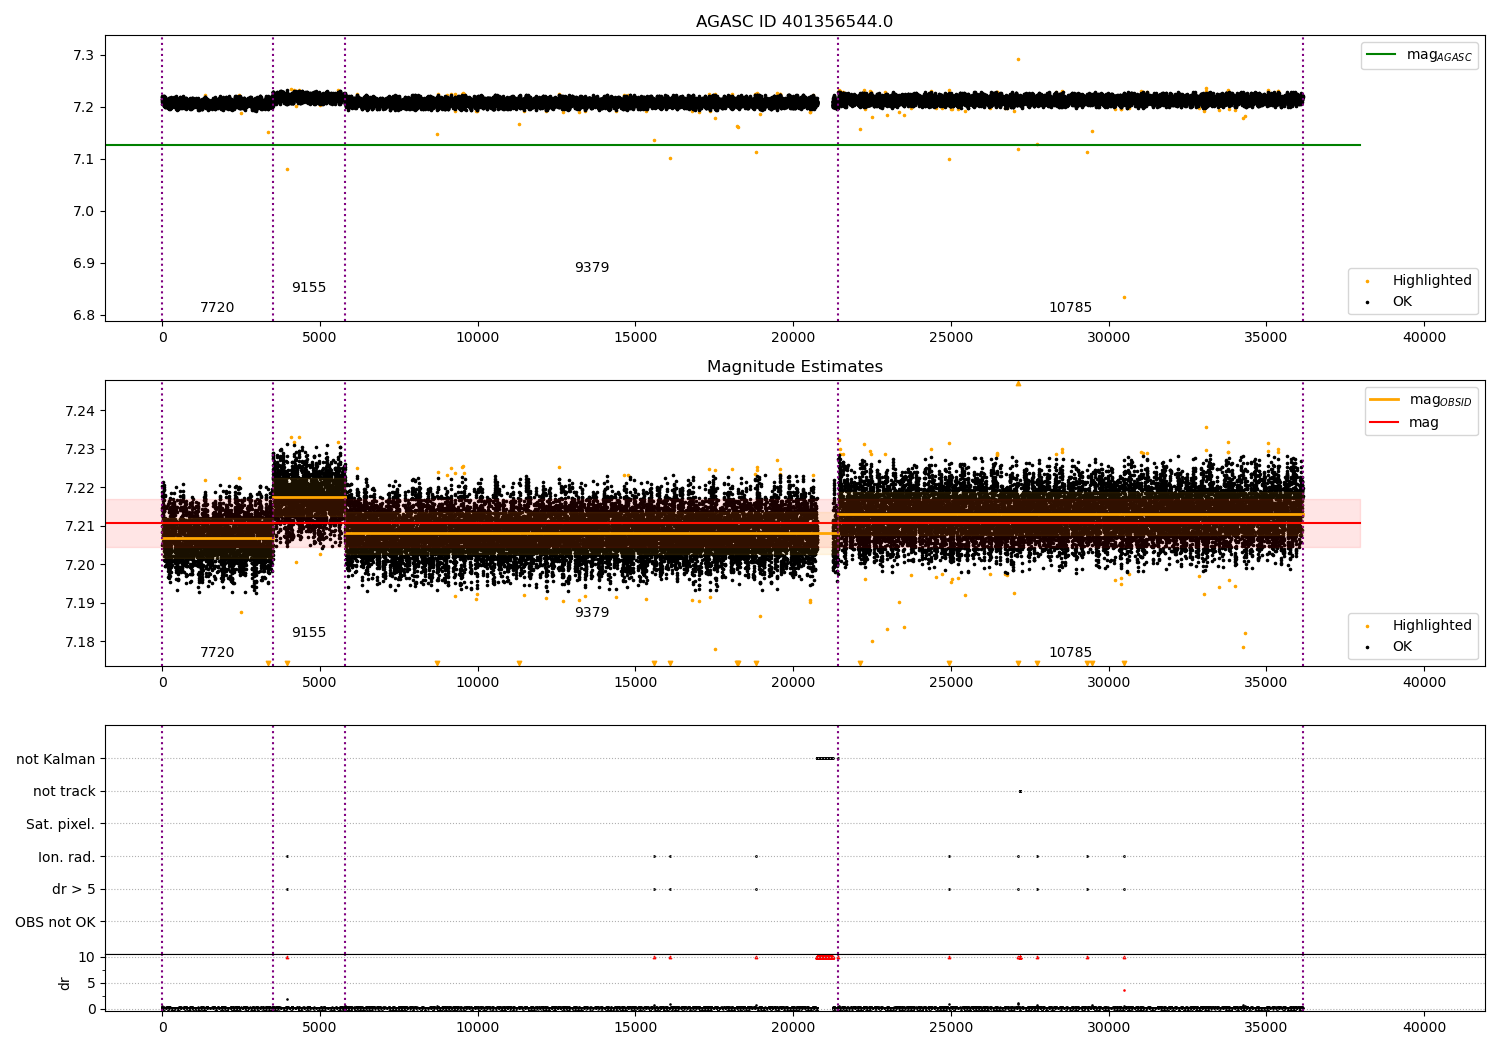Click the 5 tick on dr axis
The width and height of the screenshot is (1500, 1050).
pyautogui.click(x=91, y=984)
